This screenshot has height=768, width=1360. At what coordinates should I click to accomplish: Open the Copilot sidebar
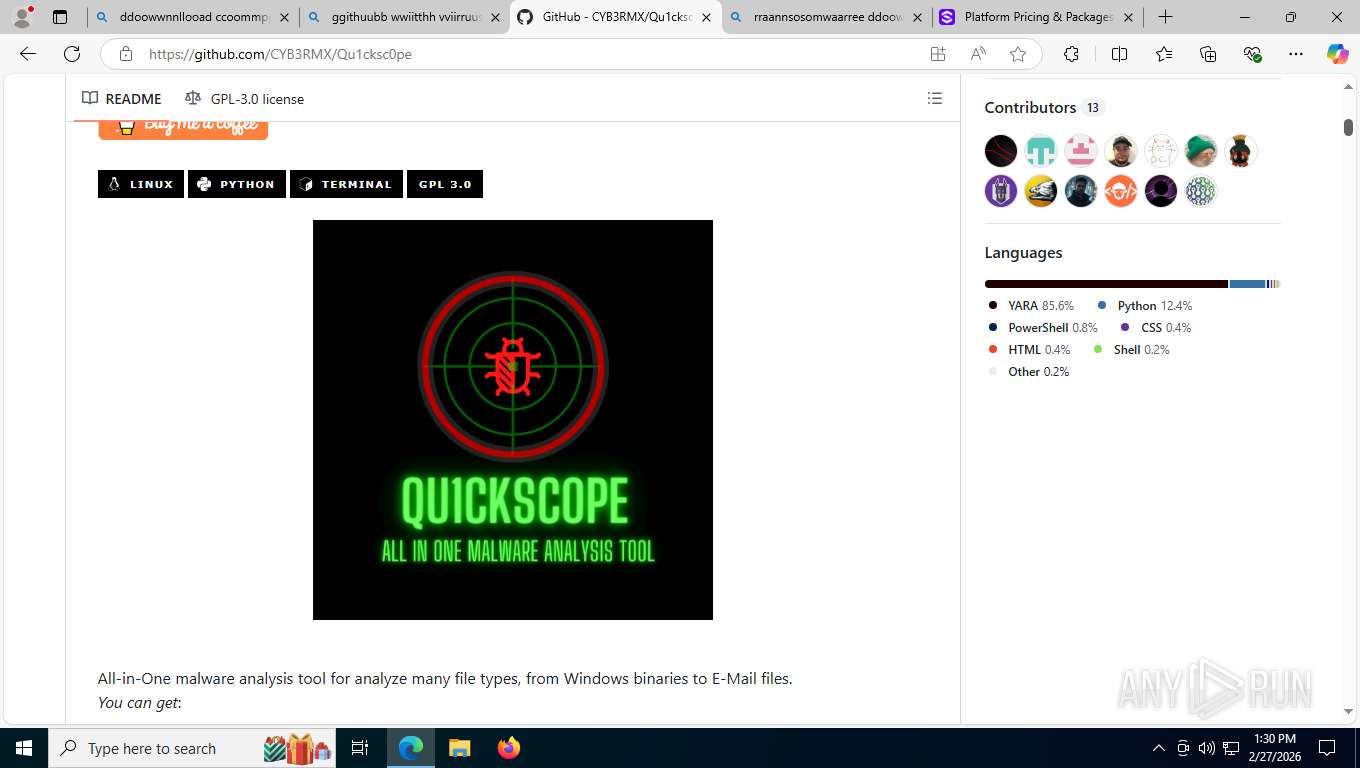(x=1338, y=54)
